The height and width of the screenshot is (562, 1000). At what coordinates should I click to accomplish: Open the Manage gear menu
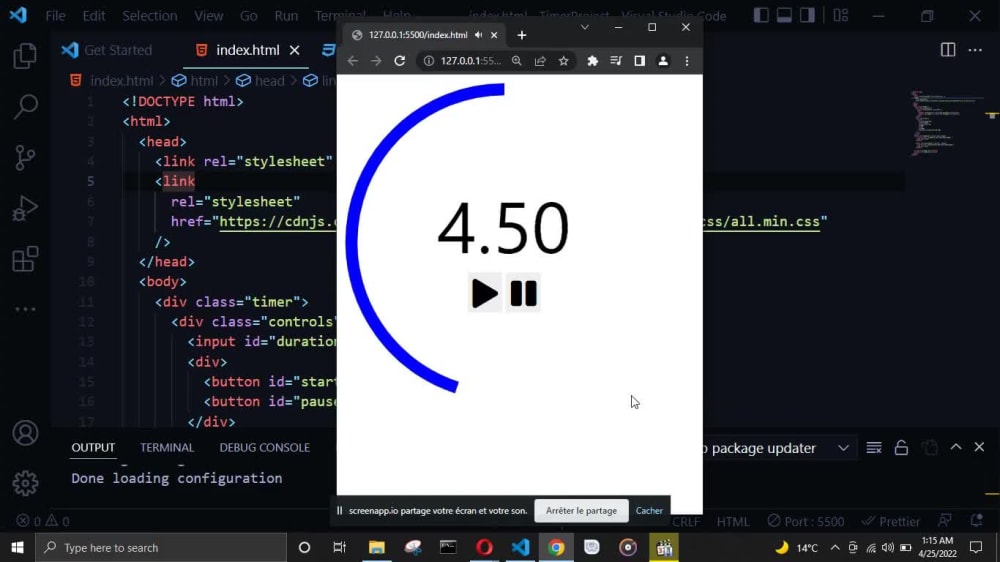tap(25, 483)
